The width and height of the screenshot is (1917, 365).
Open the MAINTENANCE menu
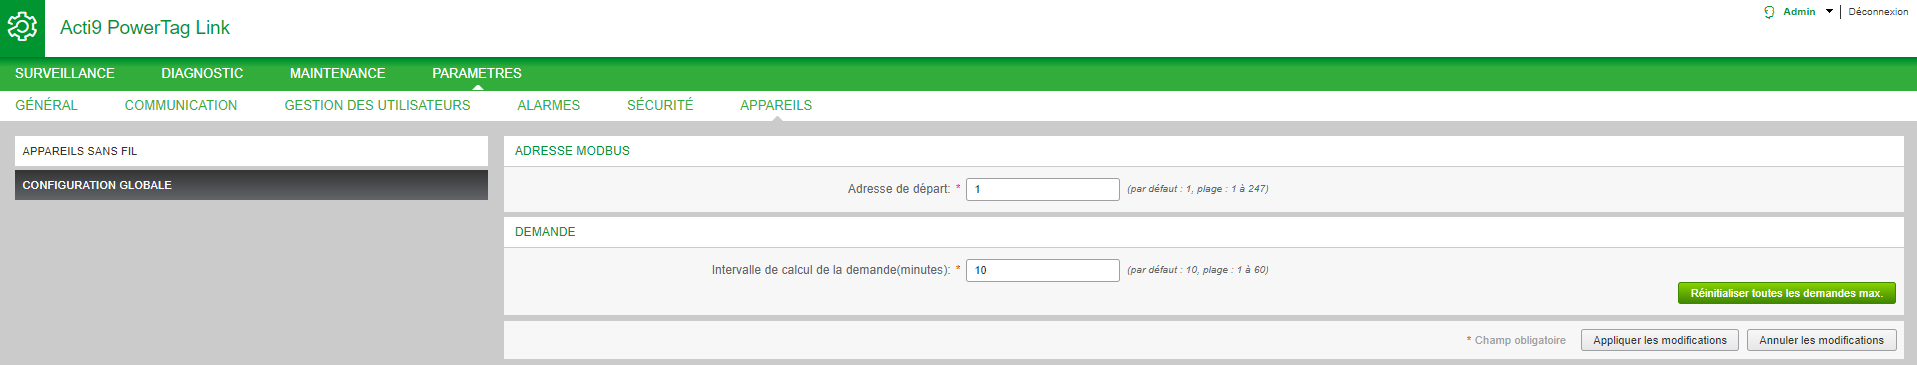coord(337,73)
